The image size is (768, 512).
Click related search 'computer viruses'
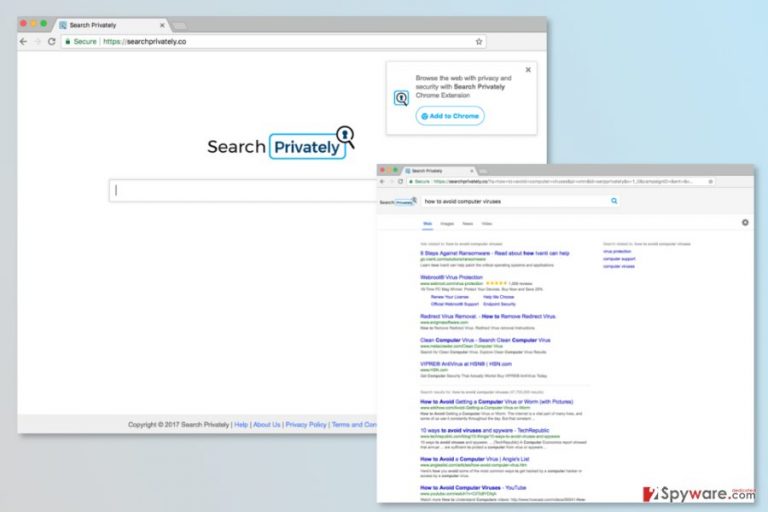[x=619, y=267]
